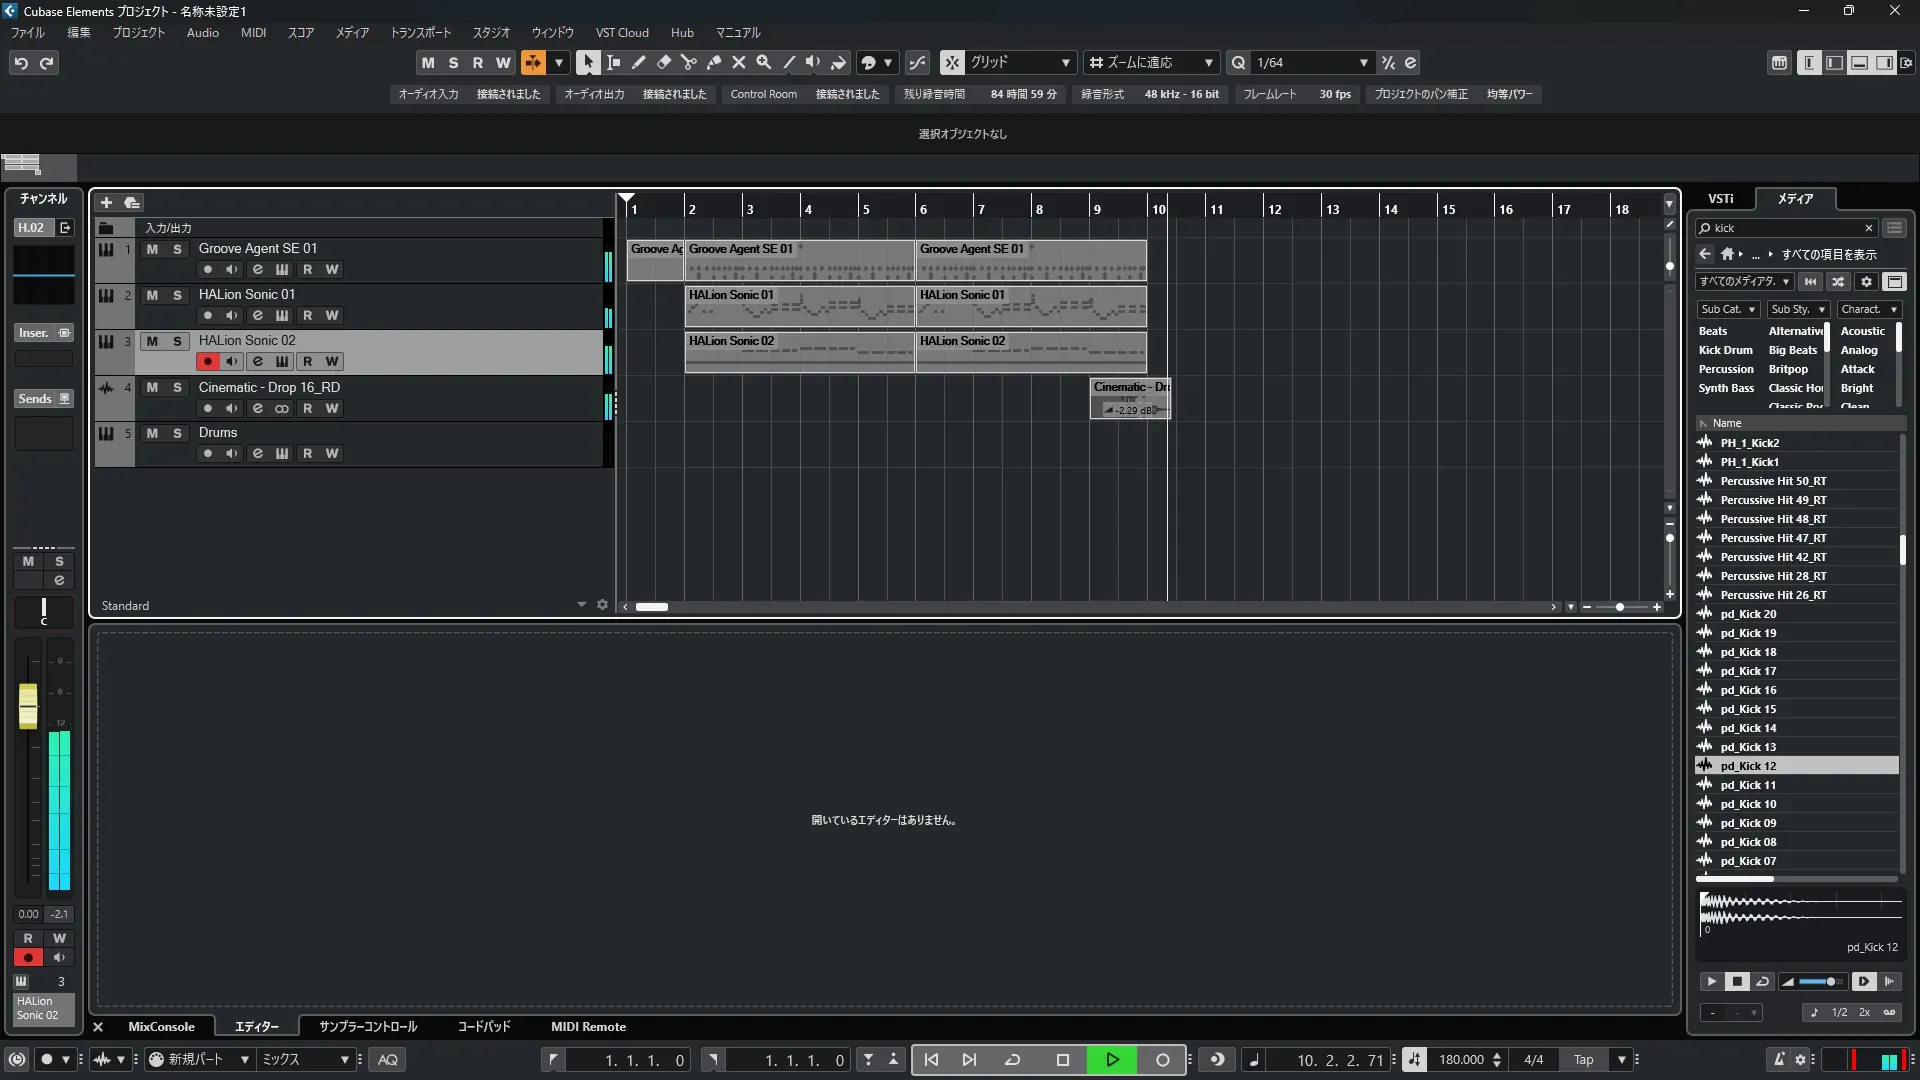The height and width of the screenshot is (1080, 1920).
Task: Switch to the VSTi tab
Action: coord(1720,198)
